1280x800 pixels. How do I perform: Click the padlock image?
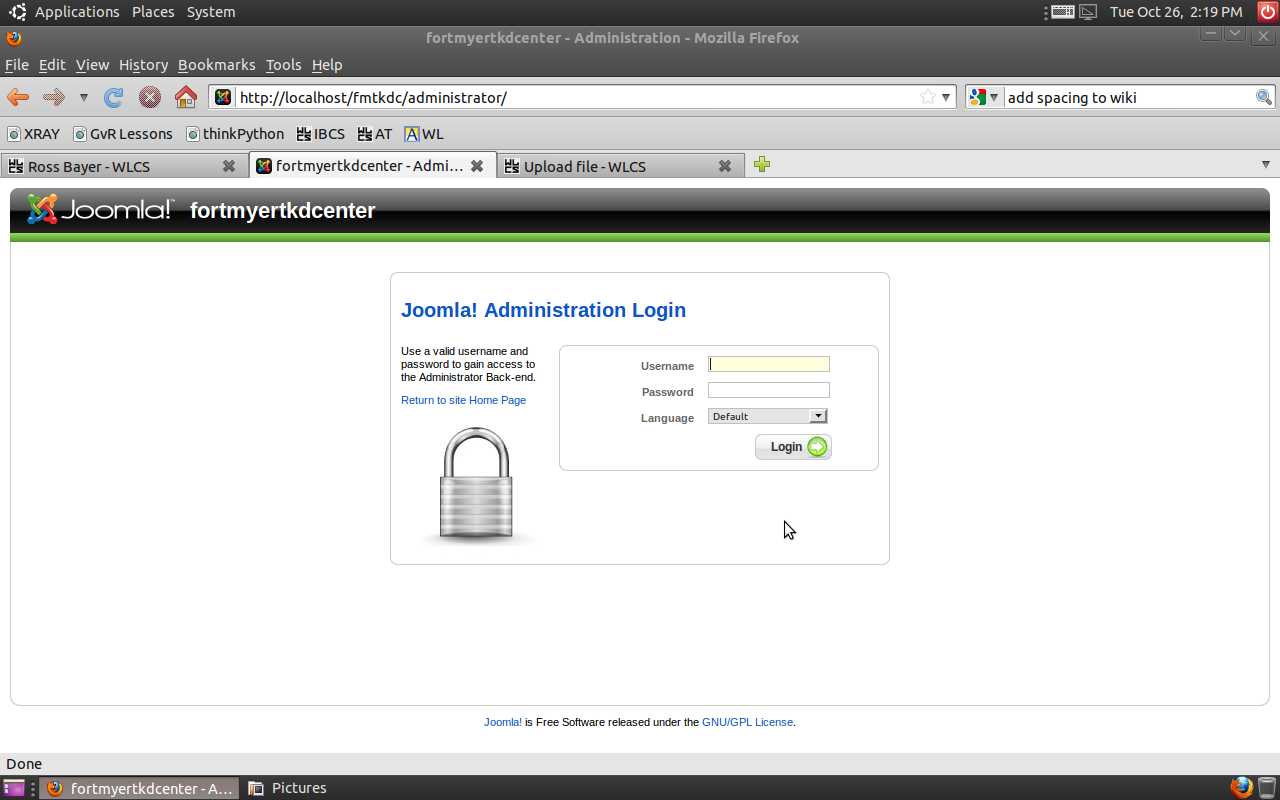[476, 486]
